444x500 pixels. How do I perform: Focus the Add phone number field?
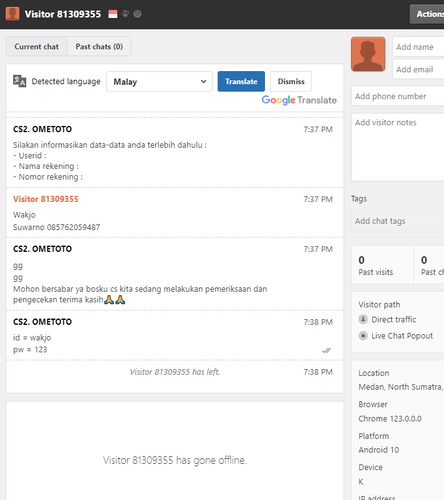point(398,96)
